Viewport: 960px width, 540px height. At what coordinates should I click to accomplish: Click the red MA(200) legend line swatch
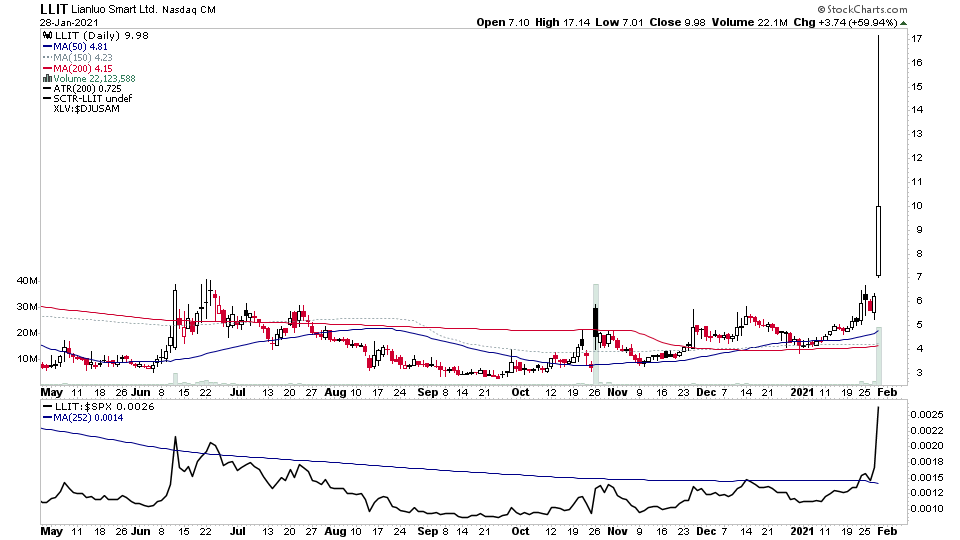tap(47, 69)
